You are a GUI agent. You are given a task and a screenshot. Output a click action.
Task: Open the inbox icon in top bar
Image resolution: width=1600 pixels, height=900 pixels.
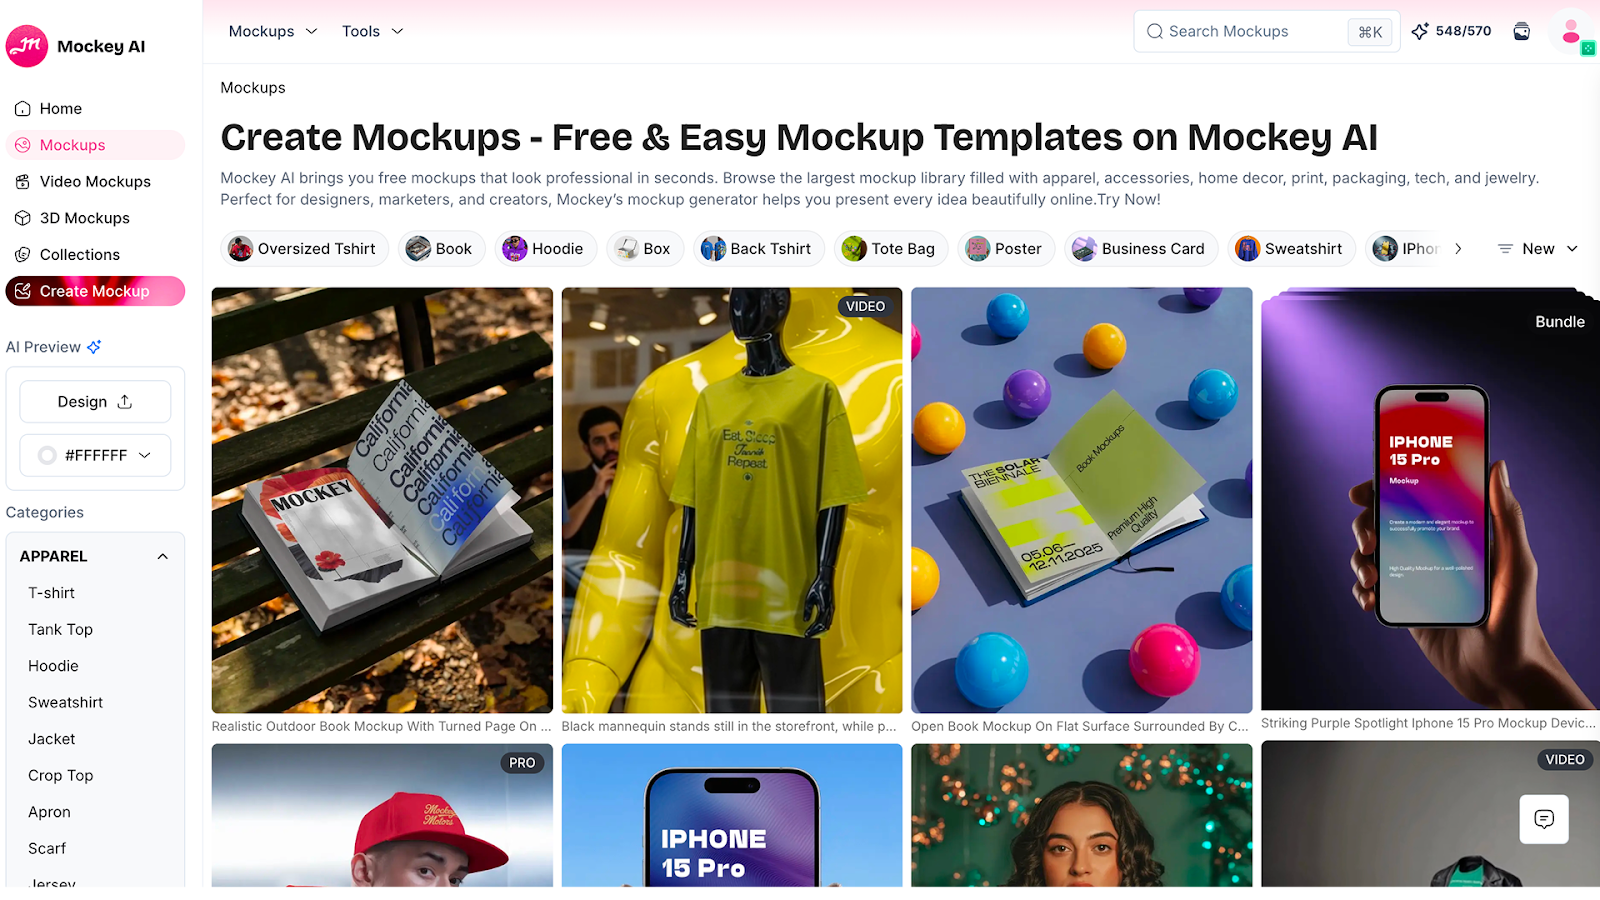click(1522, 31)
